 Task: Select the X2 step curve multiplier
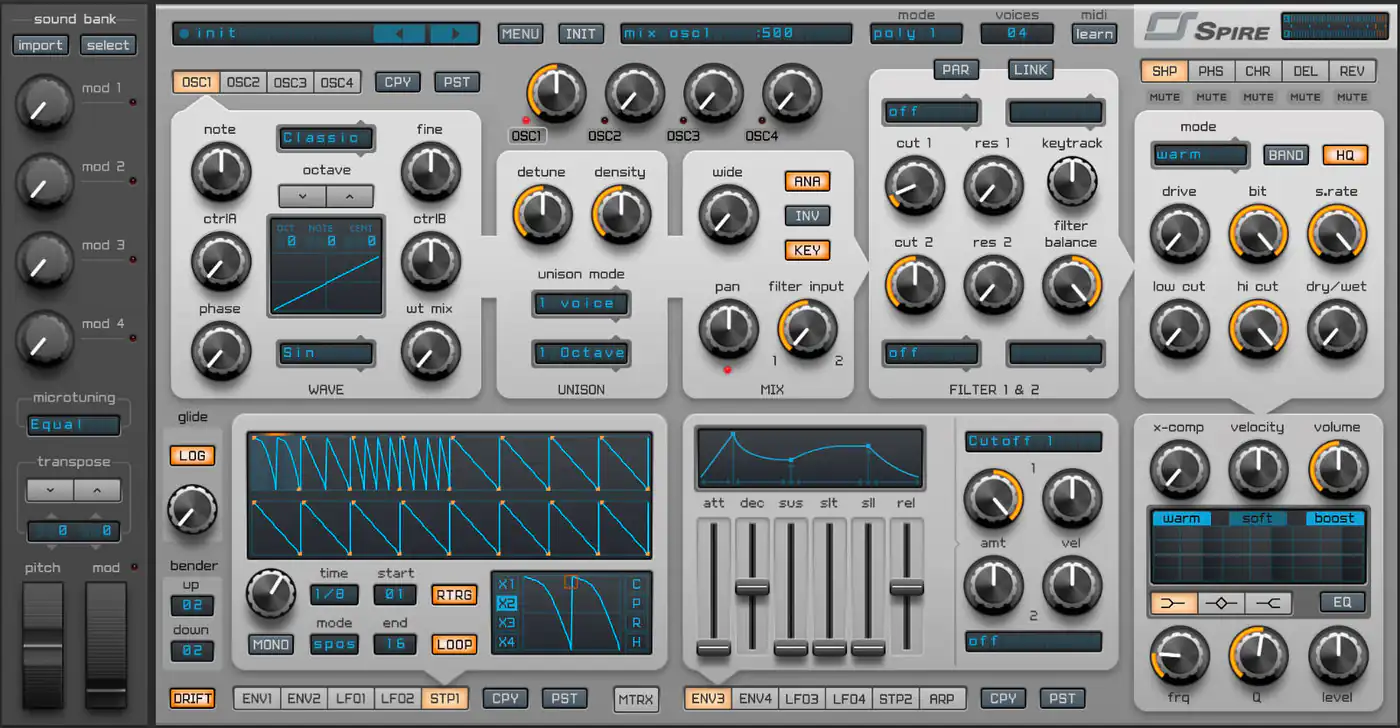506,603
